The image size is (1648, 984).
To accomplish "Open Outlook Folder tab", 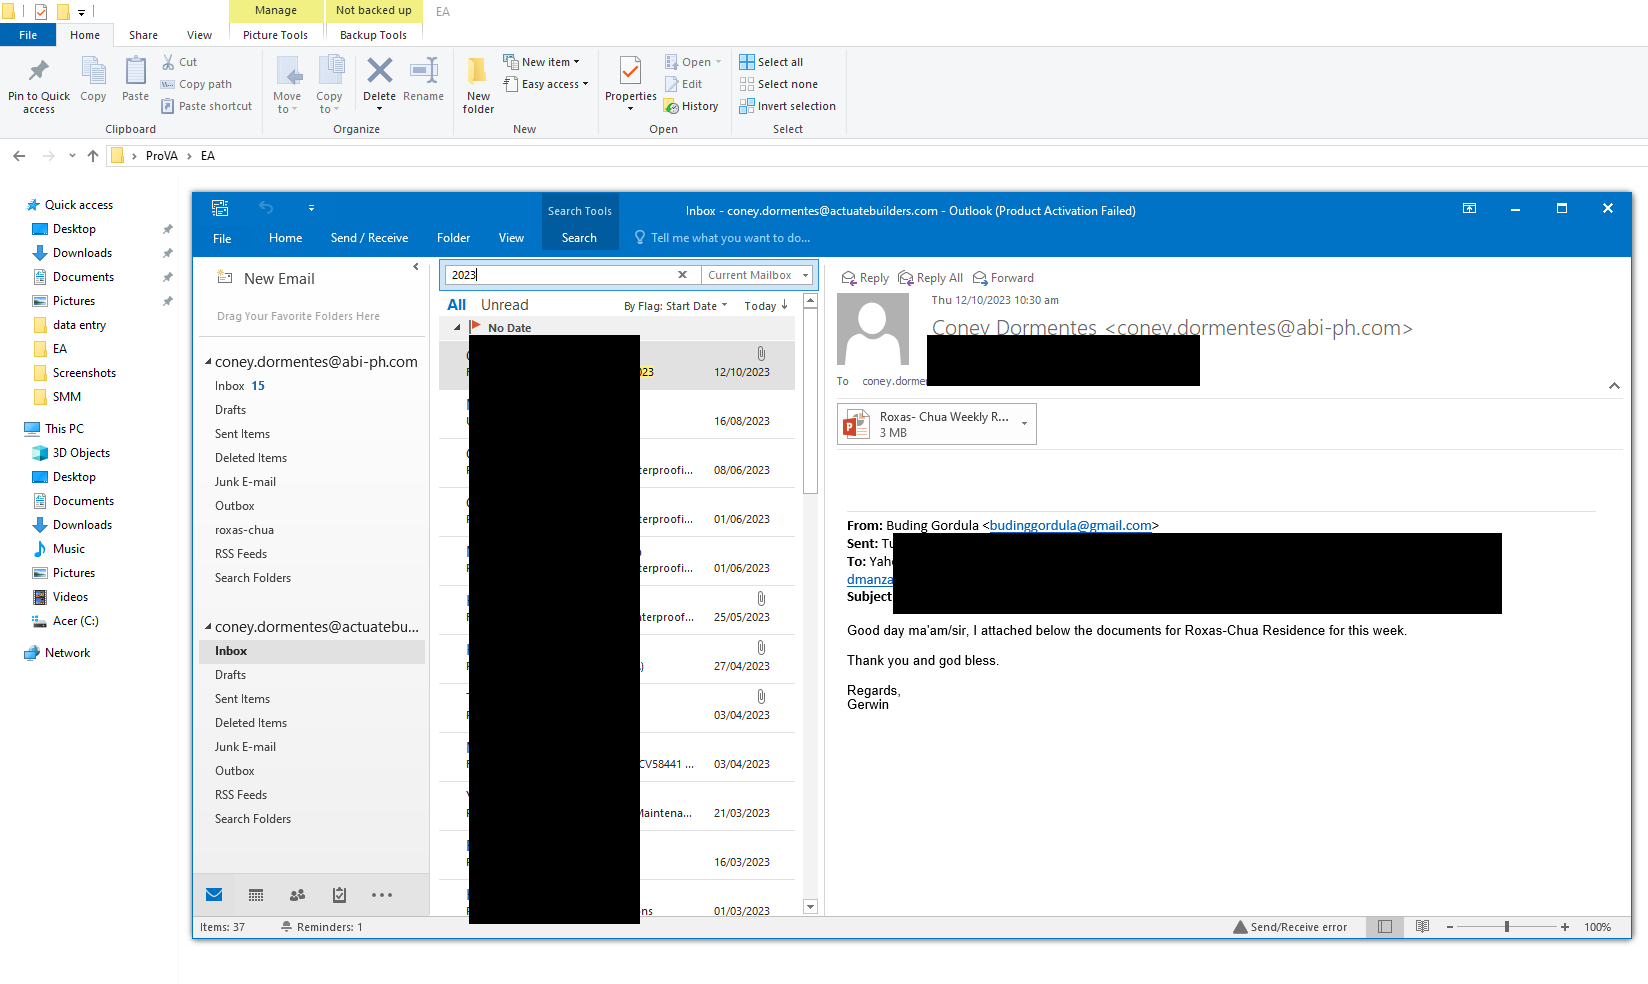I will pos(453,238).
